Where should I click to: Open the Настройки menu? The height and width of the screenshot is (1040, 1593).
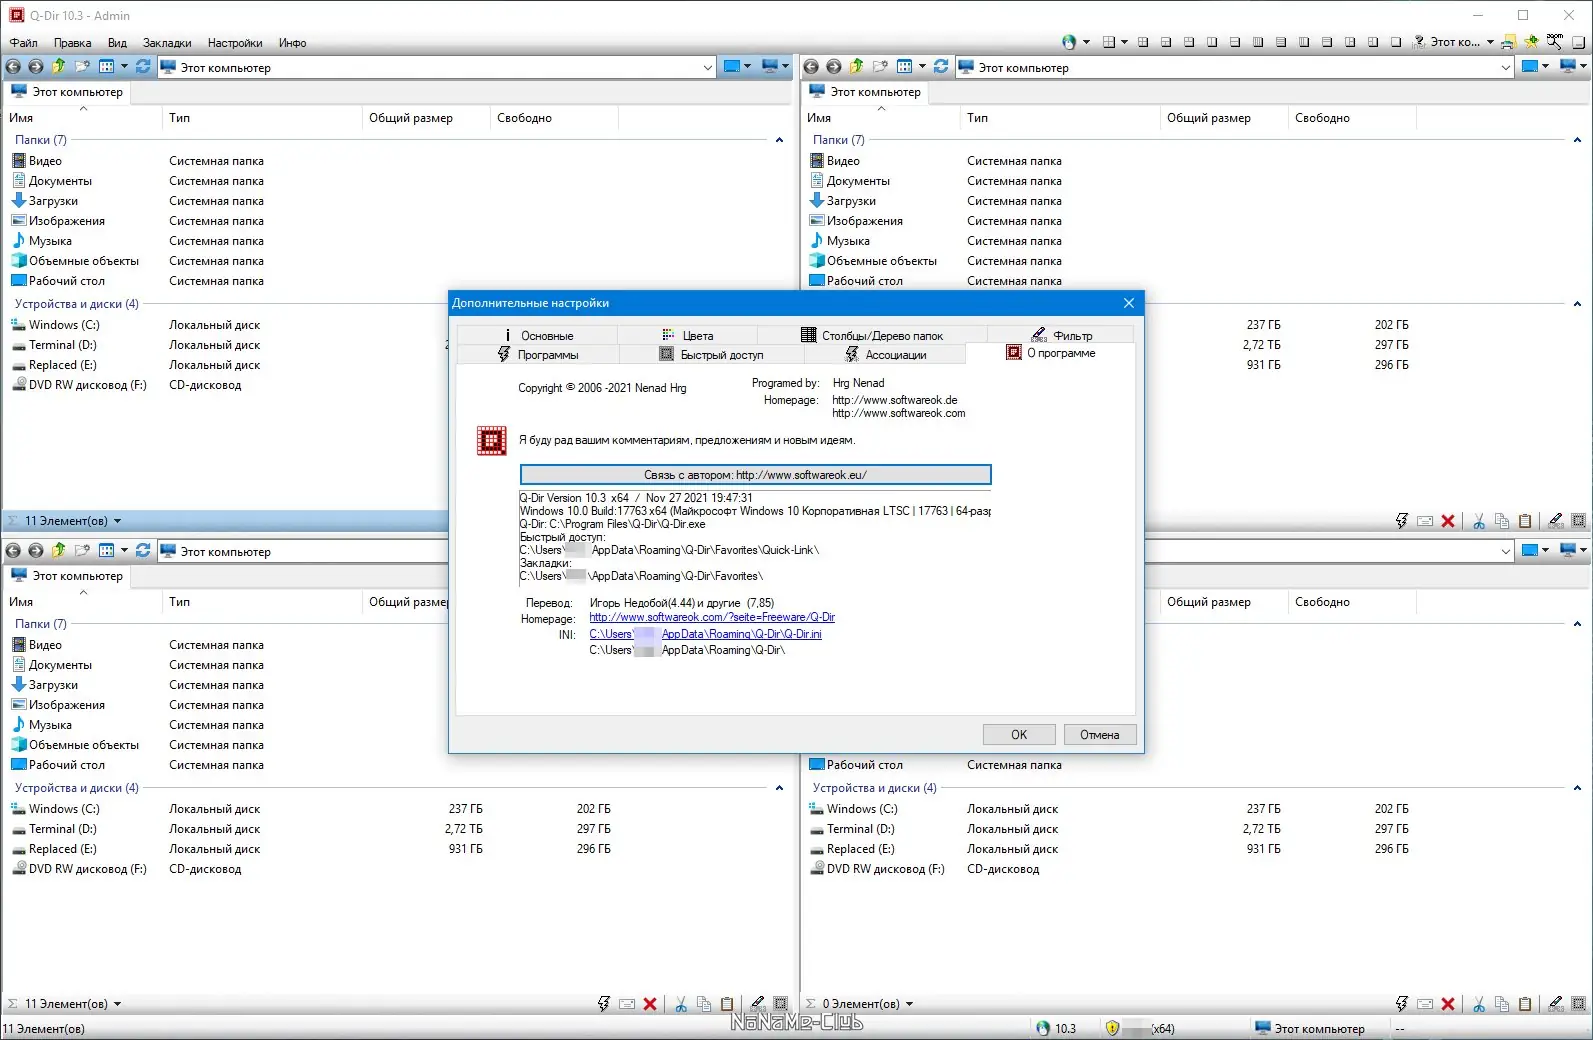[x=235, y=43]
